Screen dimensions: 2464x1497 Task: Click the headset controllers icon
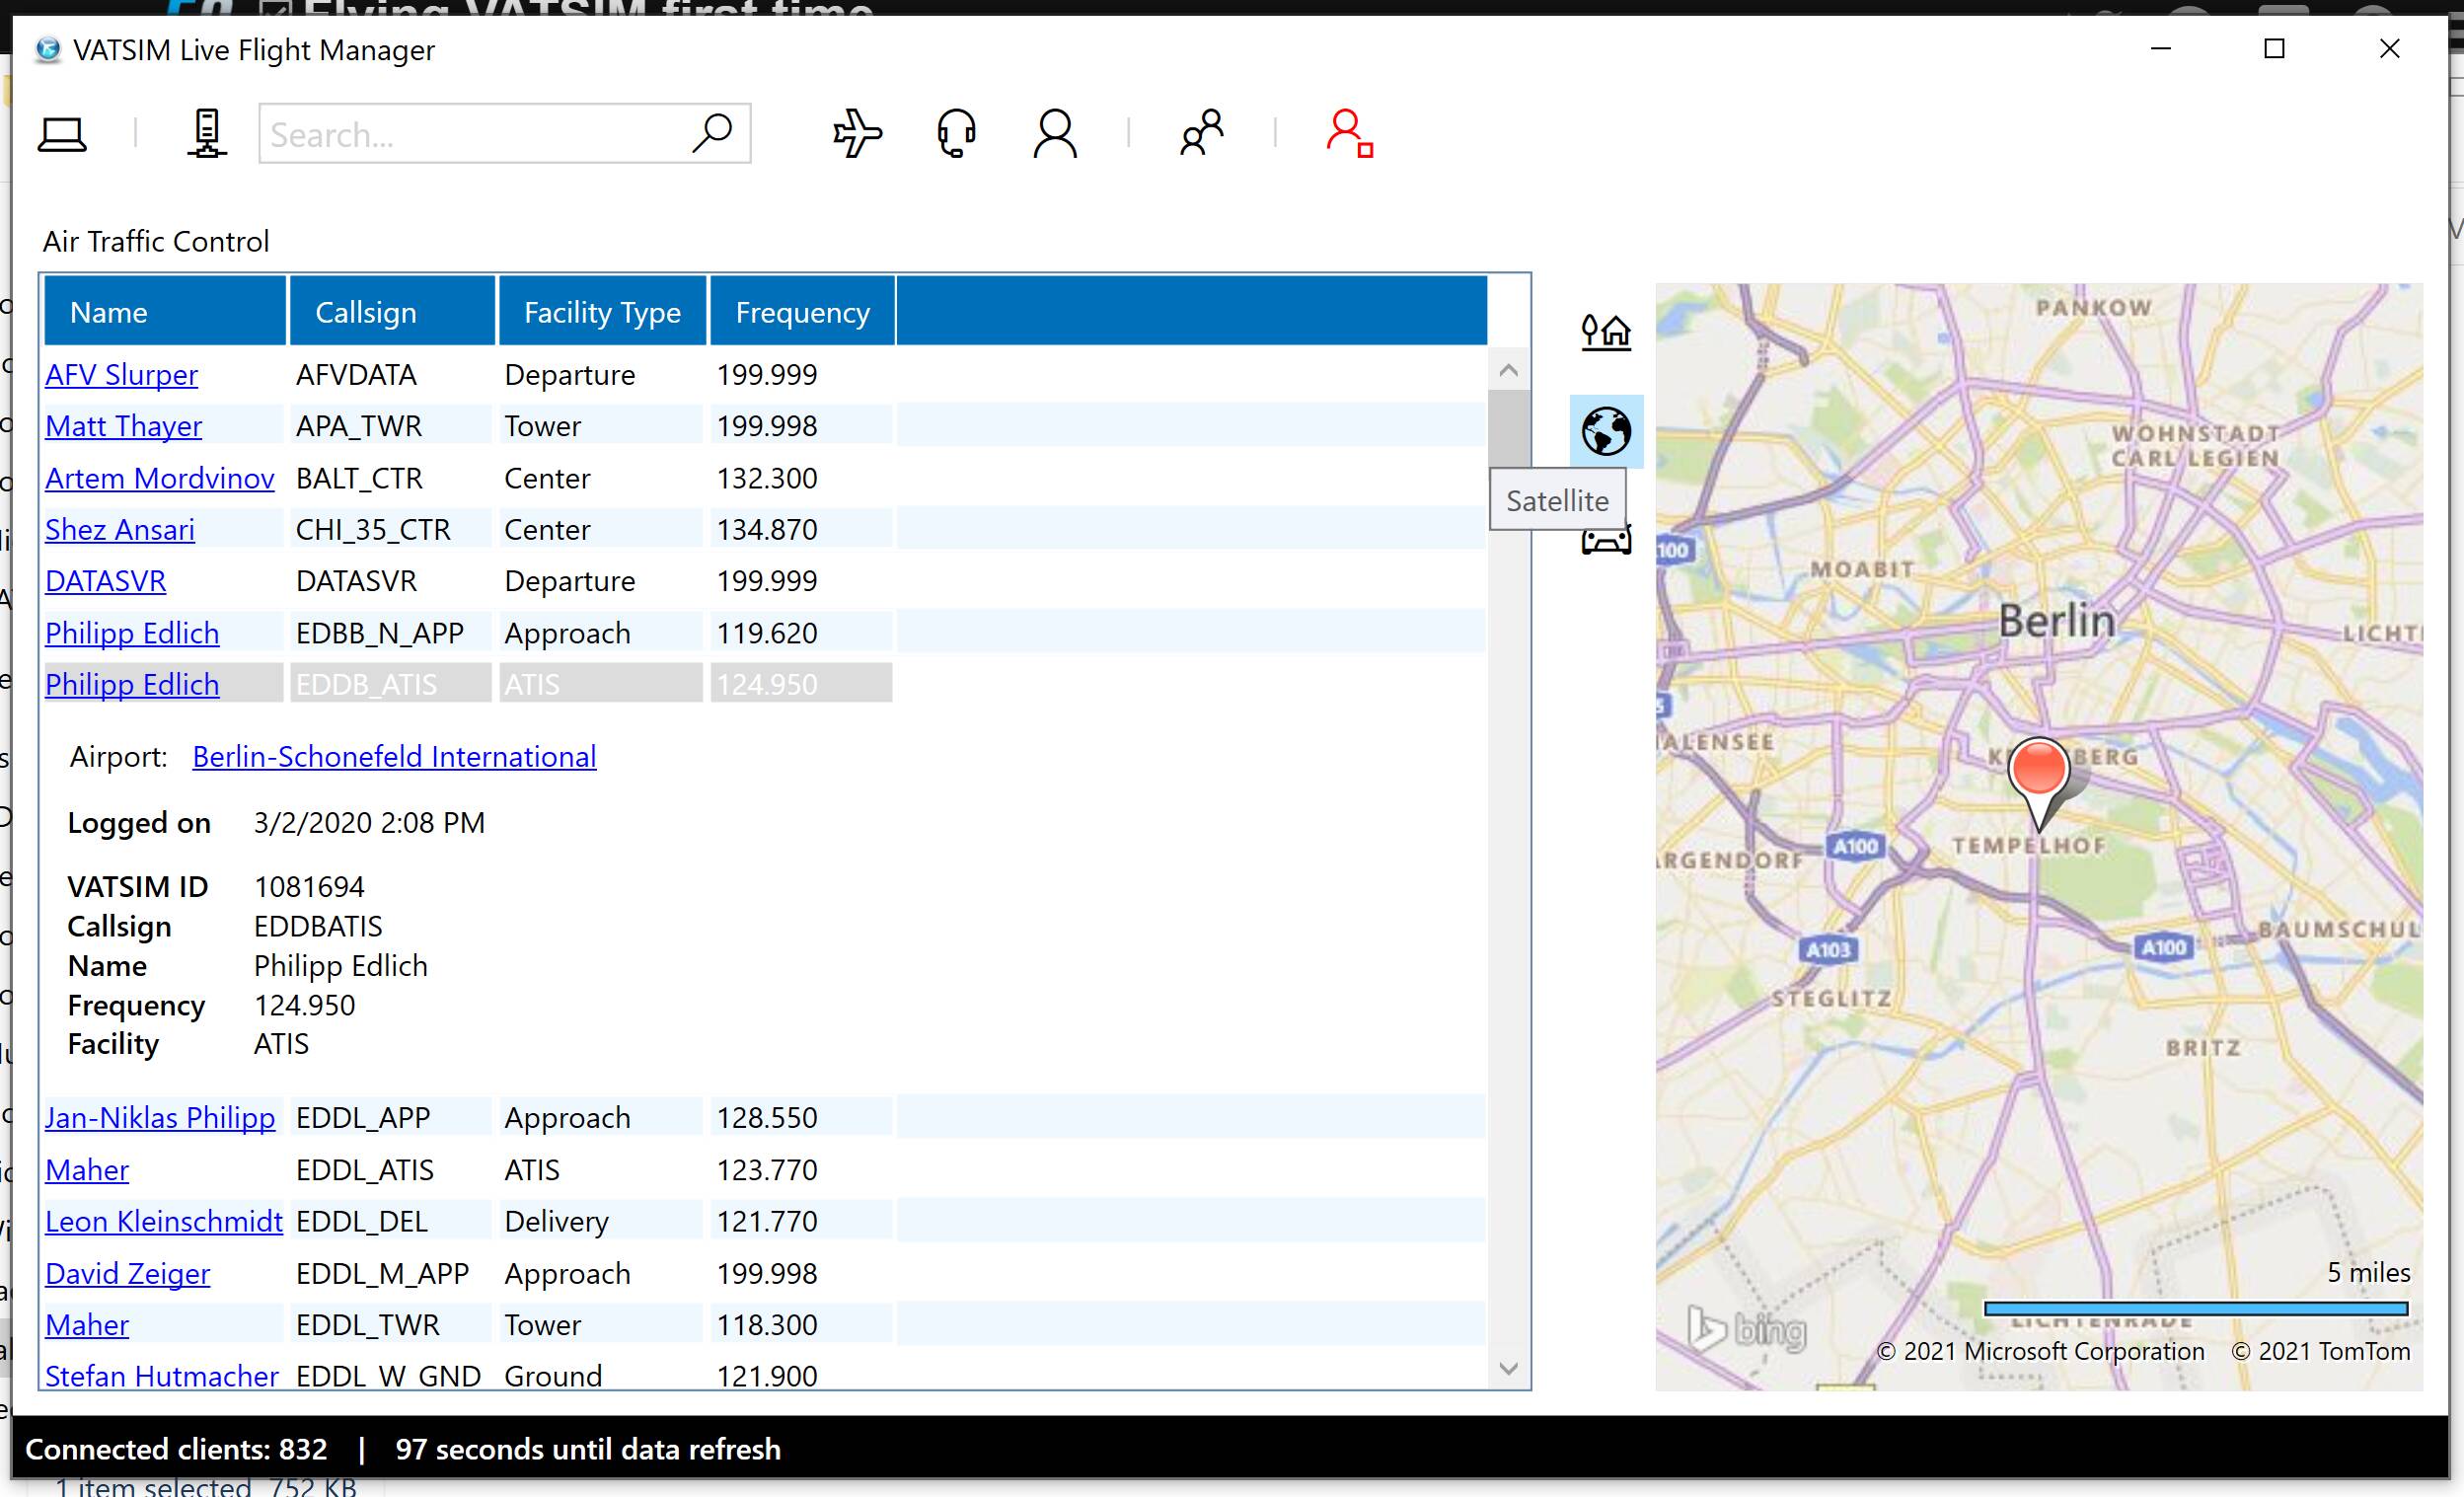(x=956, y=134)
